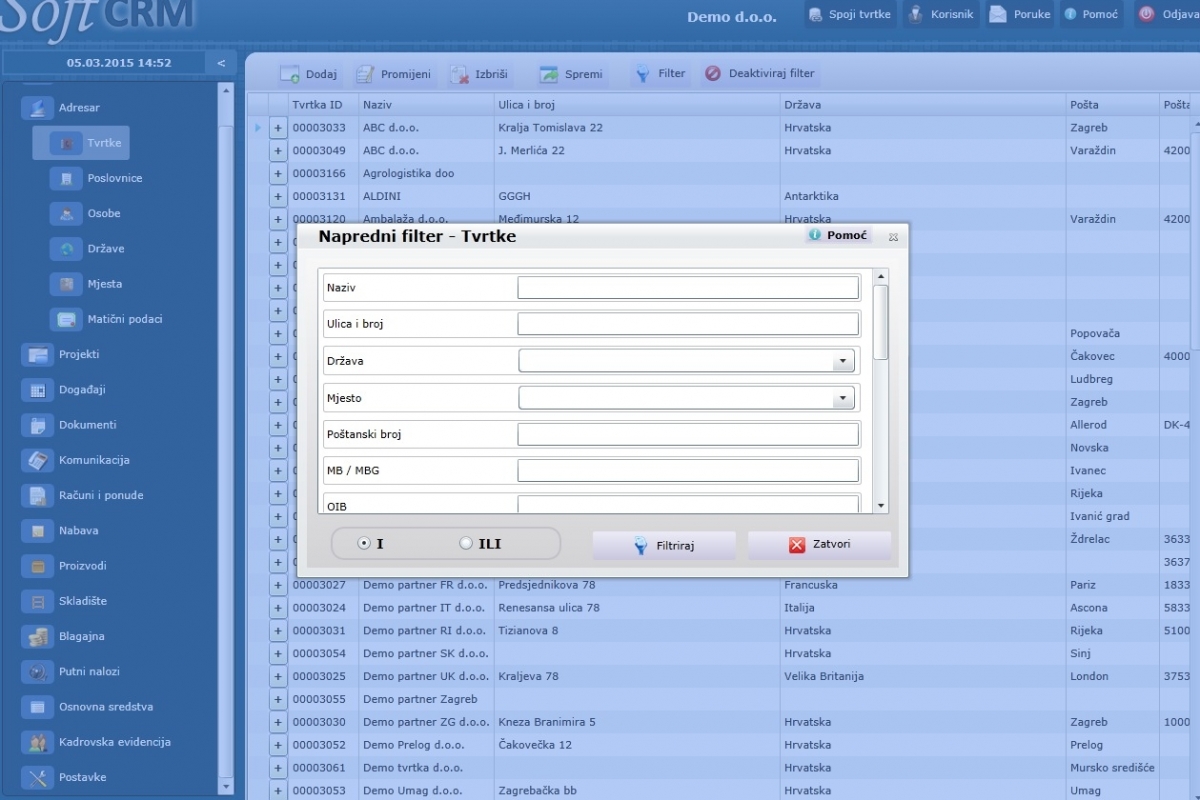Image resolution: width=1200 pixels, height=800 pixels.
Task: Open the Kadrovska evidencija icon
Action: [38, 742]
